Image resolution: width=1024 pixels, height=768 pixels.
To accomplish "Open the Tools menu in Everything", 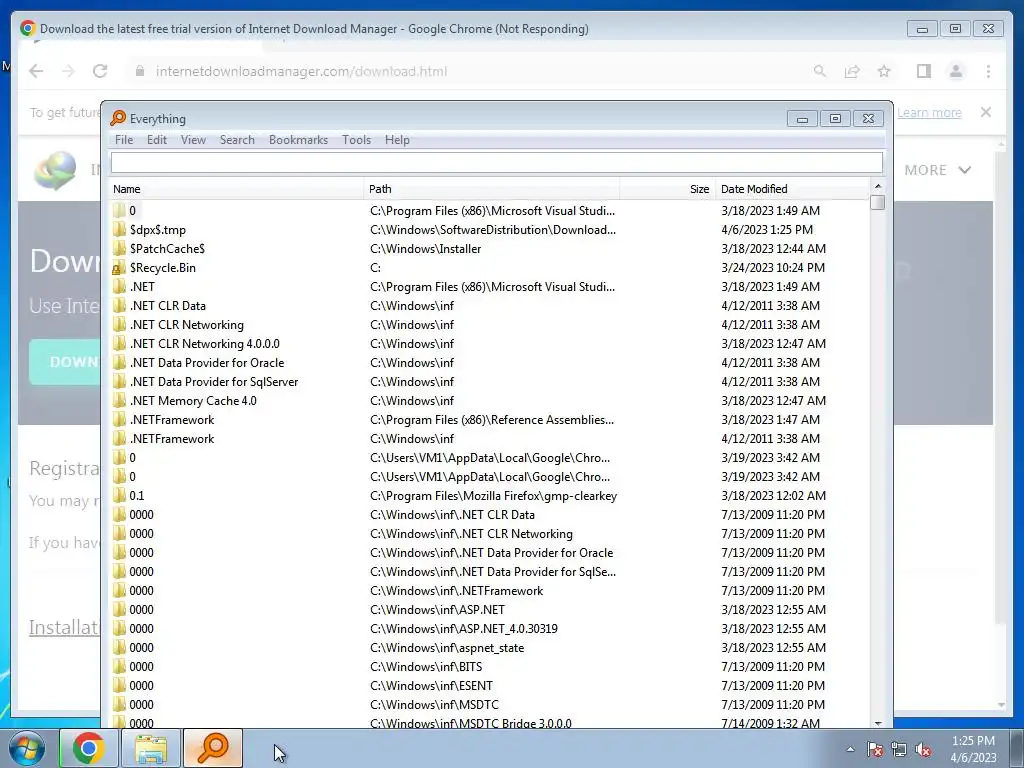I will [357, 140].
